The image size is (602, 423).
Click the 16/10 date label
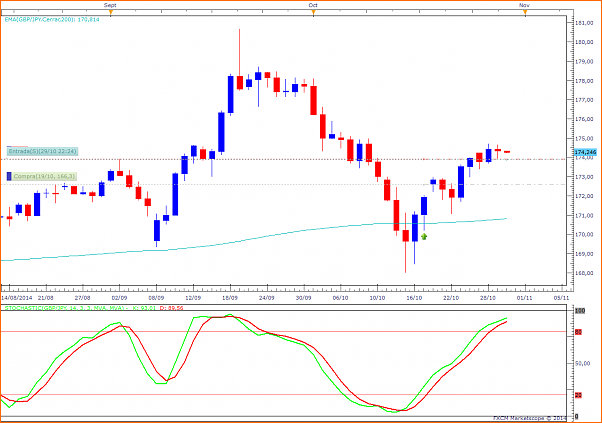pyautogui.click(x=414, y=298)
